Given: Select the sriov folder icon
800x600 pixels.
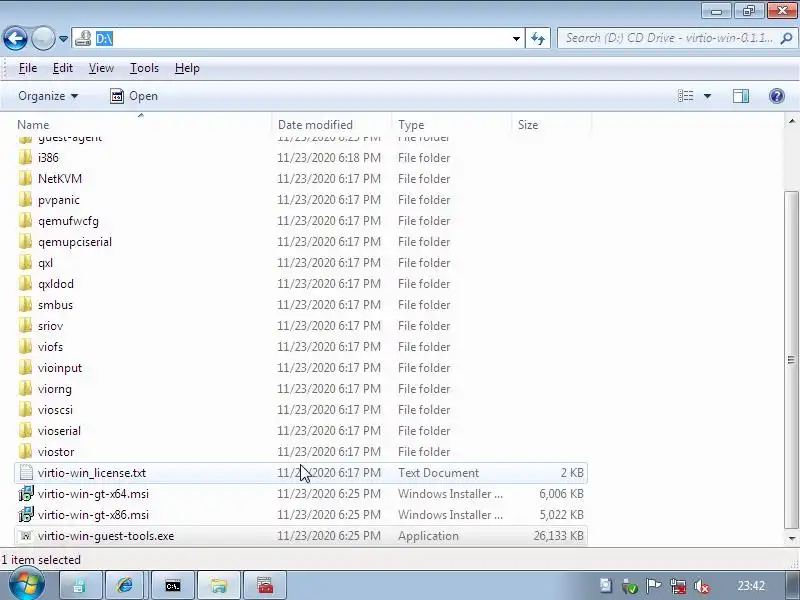Looking at the screenshot, I should (x=26, y=326).
